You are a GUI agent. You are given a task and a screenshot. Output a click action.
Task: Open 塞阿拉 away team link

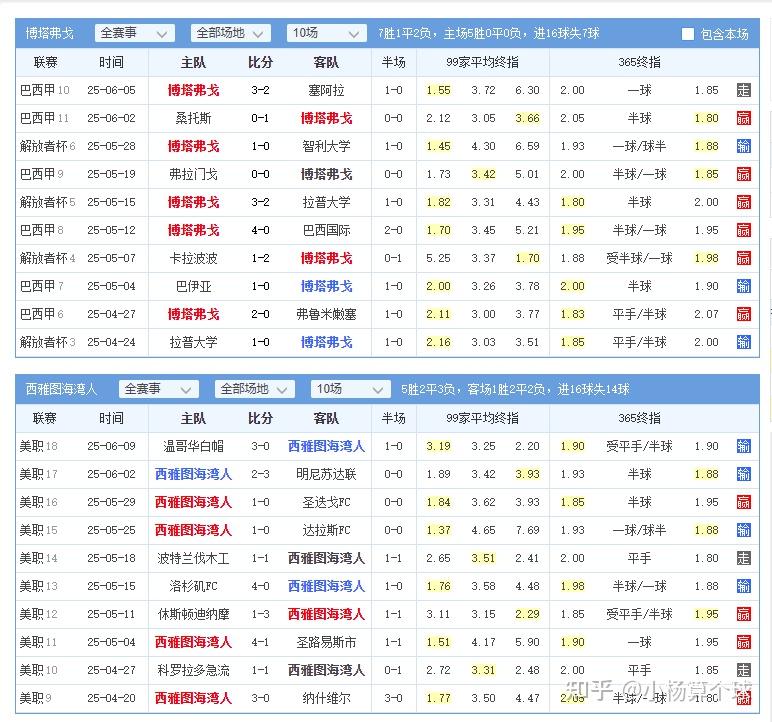click(x=326, y=90)
